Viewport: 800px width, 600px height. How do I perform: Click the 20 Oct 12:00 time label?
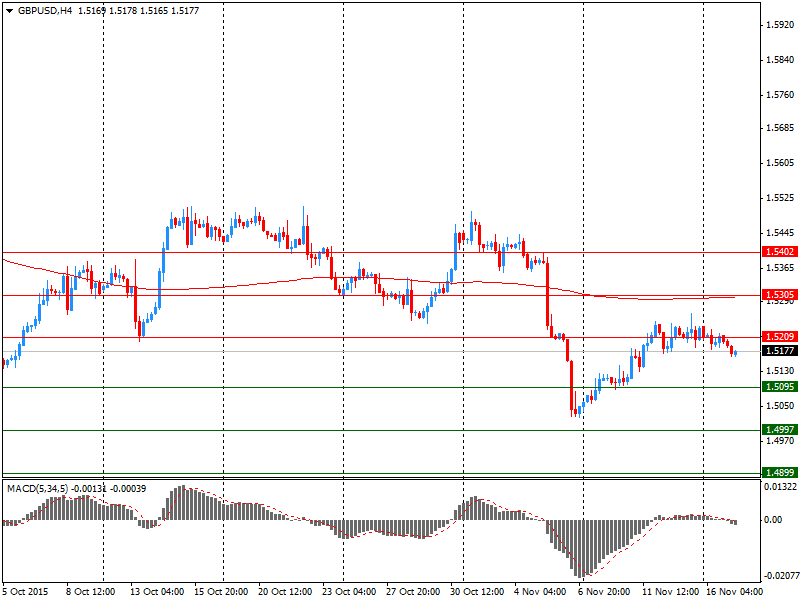[285, 592]
